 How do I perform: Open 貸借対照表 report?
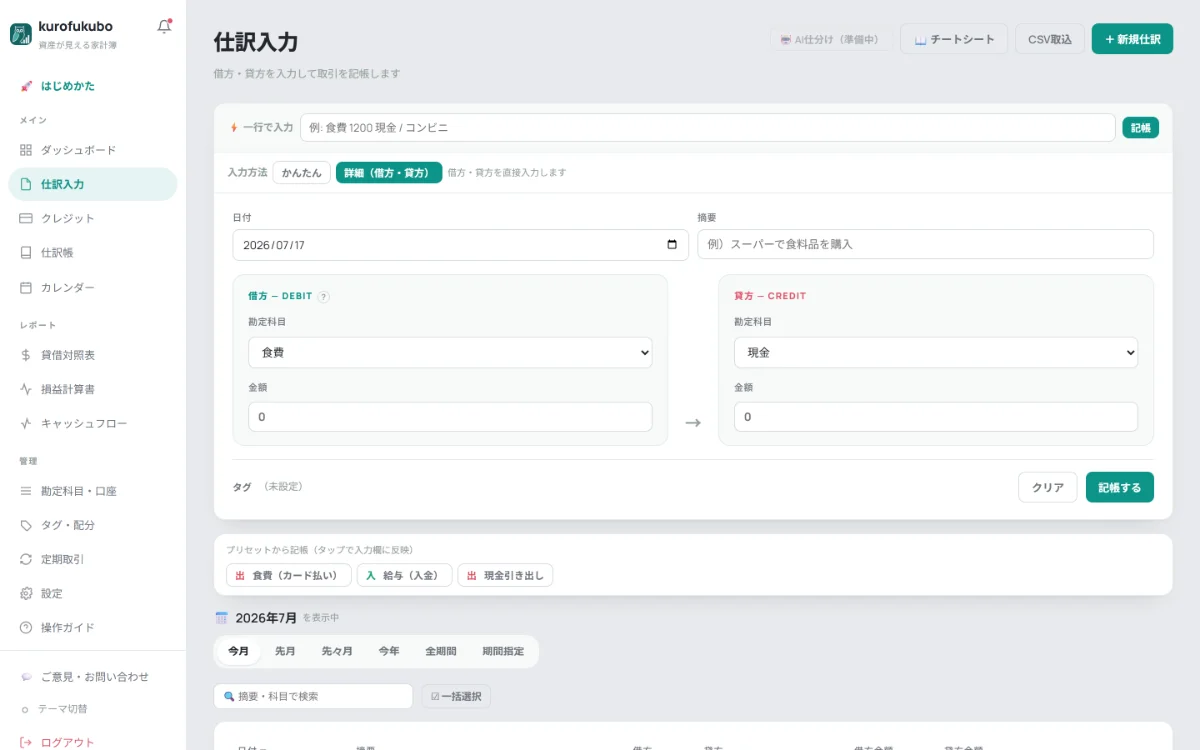click(x=93, y=355)
